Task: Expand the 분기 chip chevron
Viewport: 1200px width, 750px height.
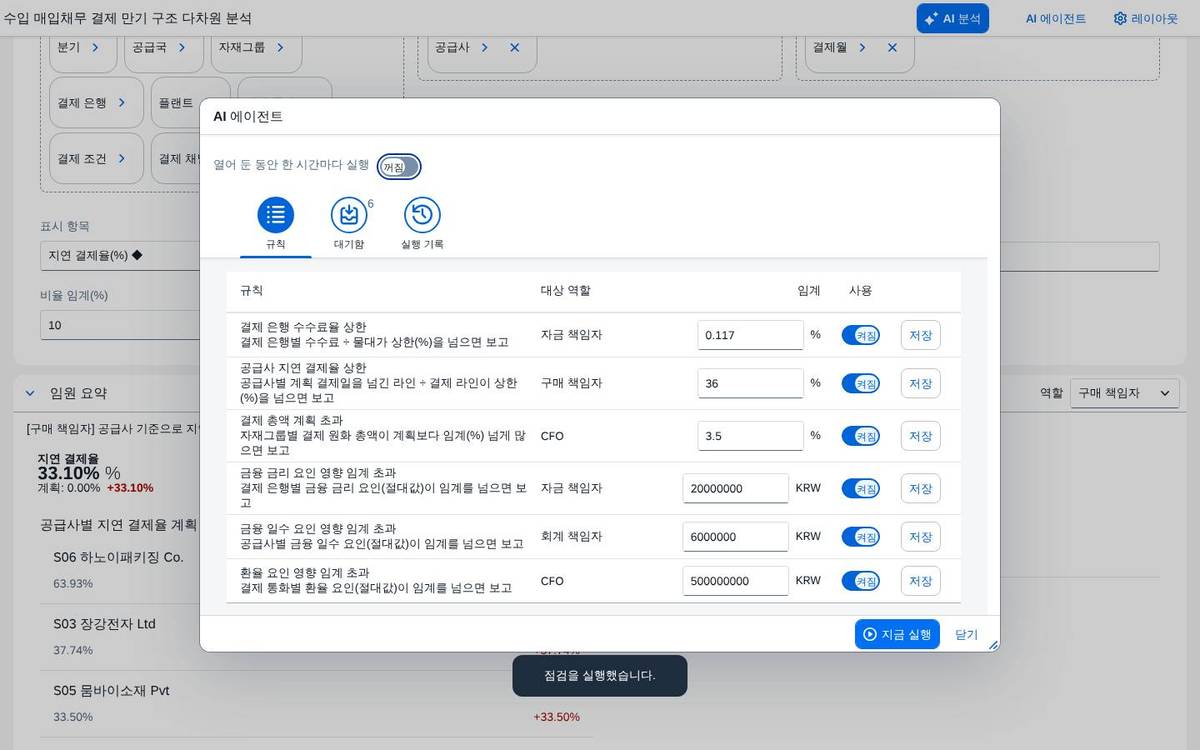Action: click(x=95, y=47)
